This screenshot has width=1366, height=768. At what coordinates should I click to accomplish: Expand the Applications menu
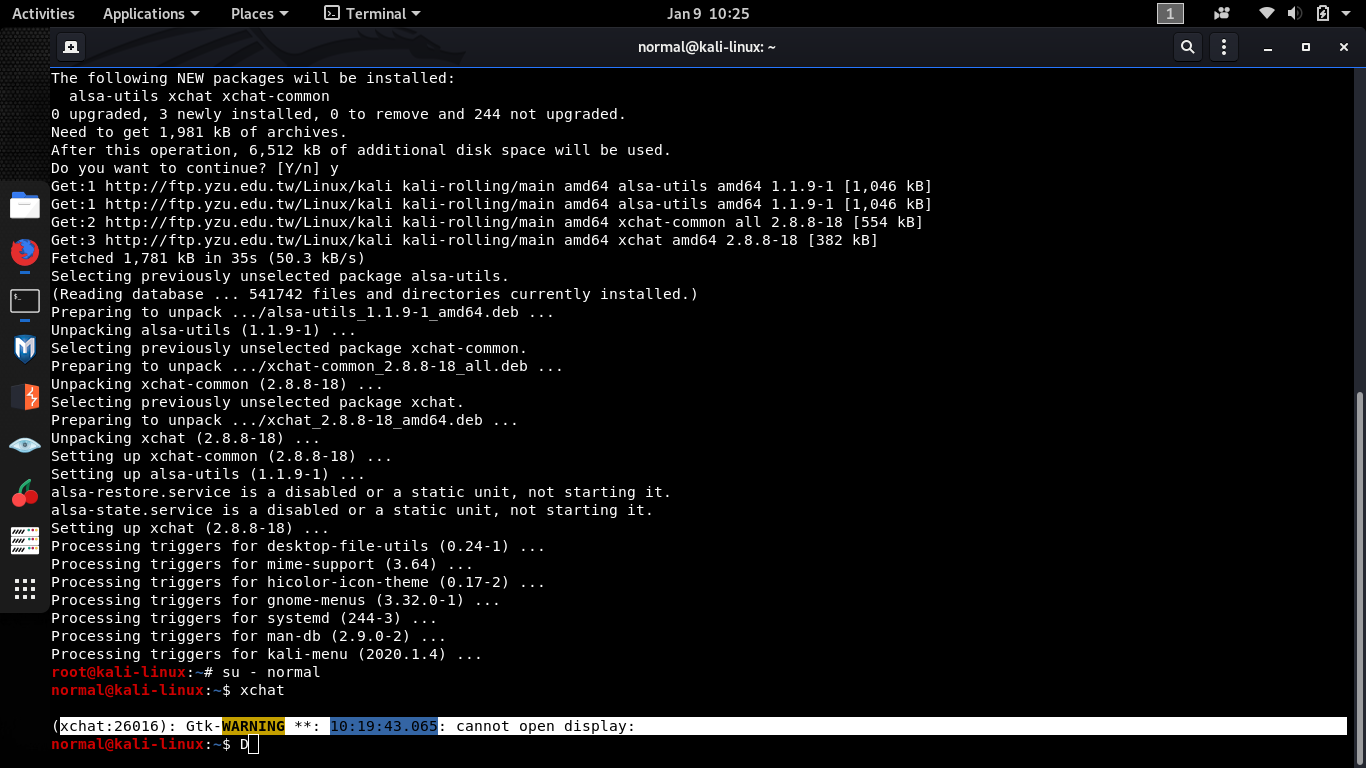coord(151,14)
